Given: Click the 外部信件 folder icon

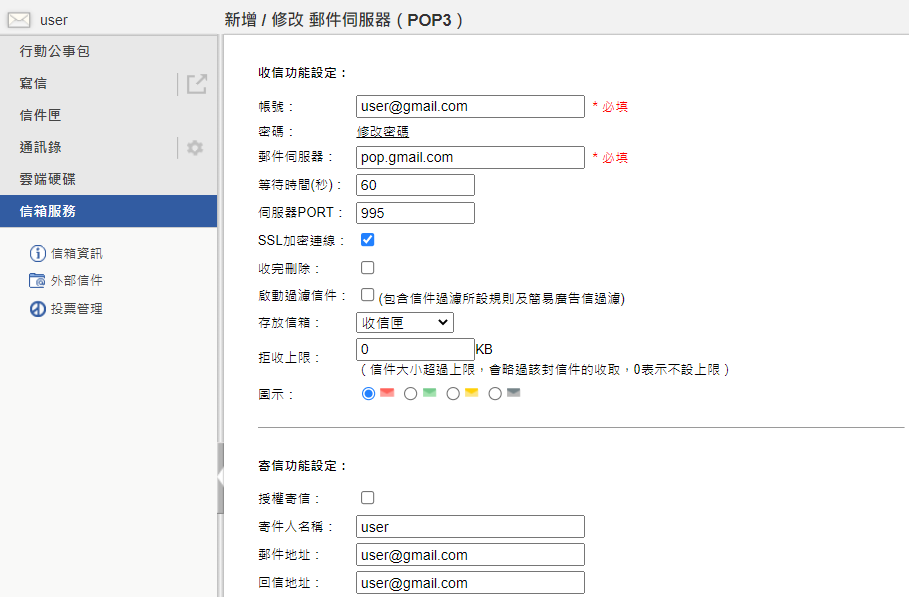Looking at the screenshot, I should pyautogui.click(x=35, y=281).
